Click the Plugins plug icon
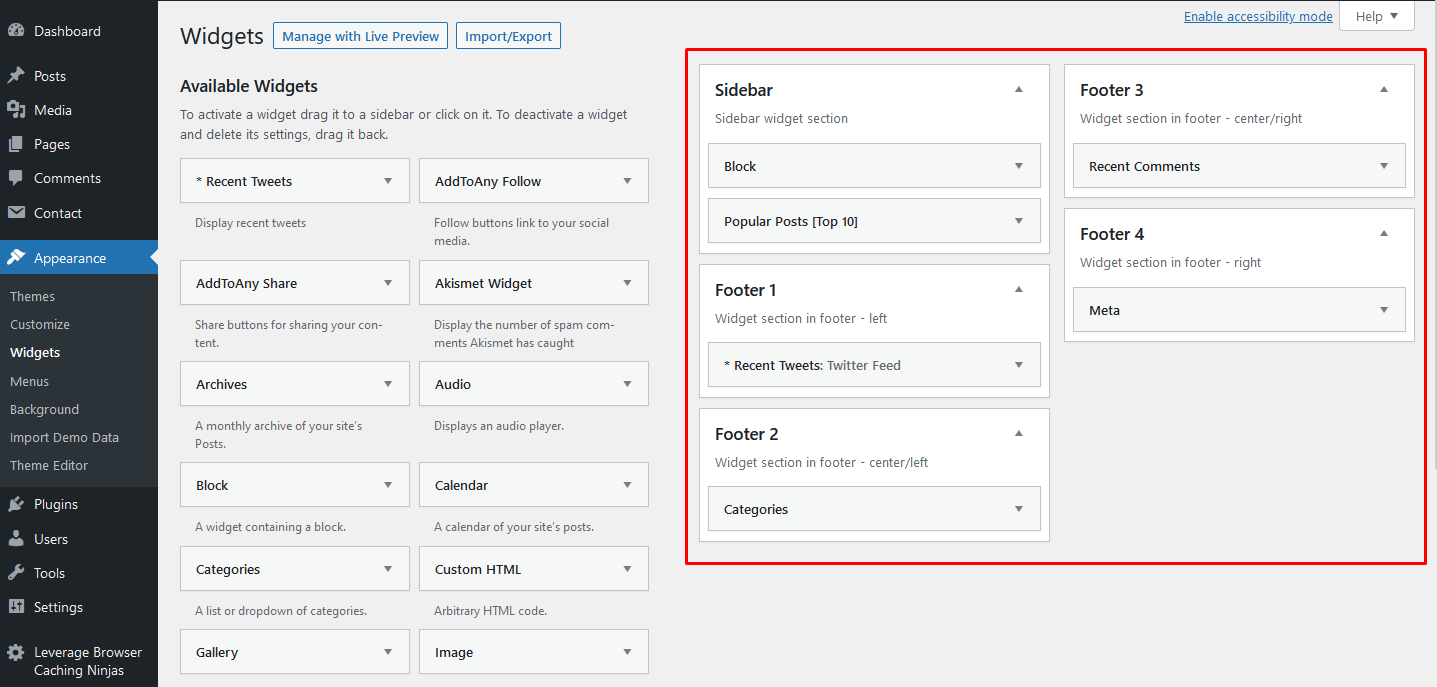 [x=16, y=505]
